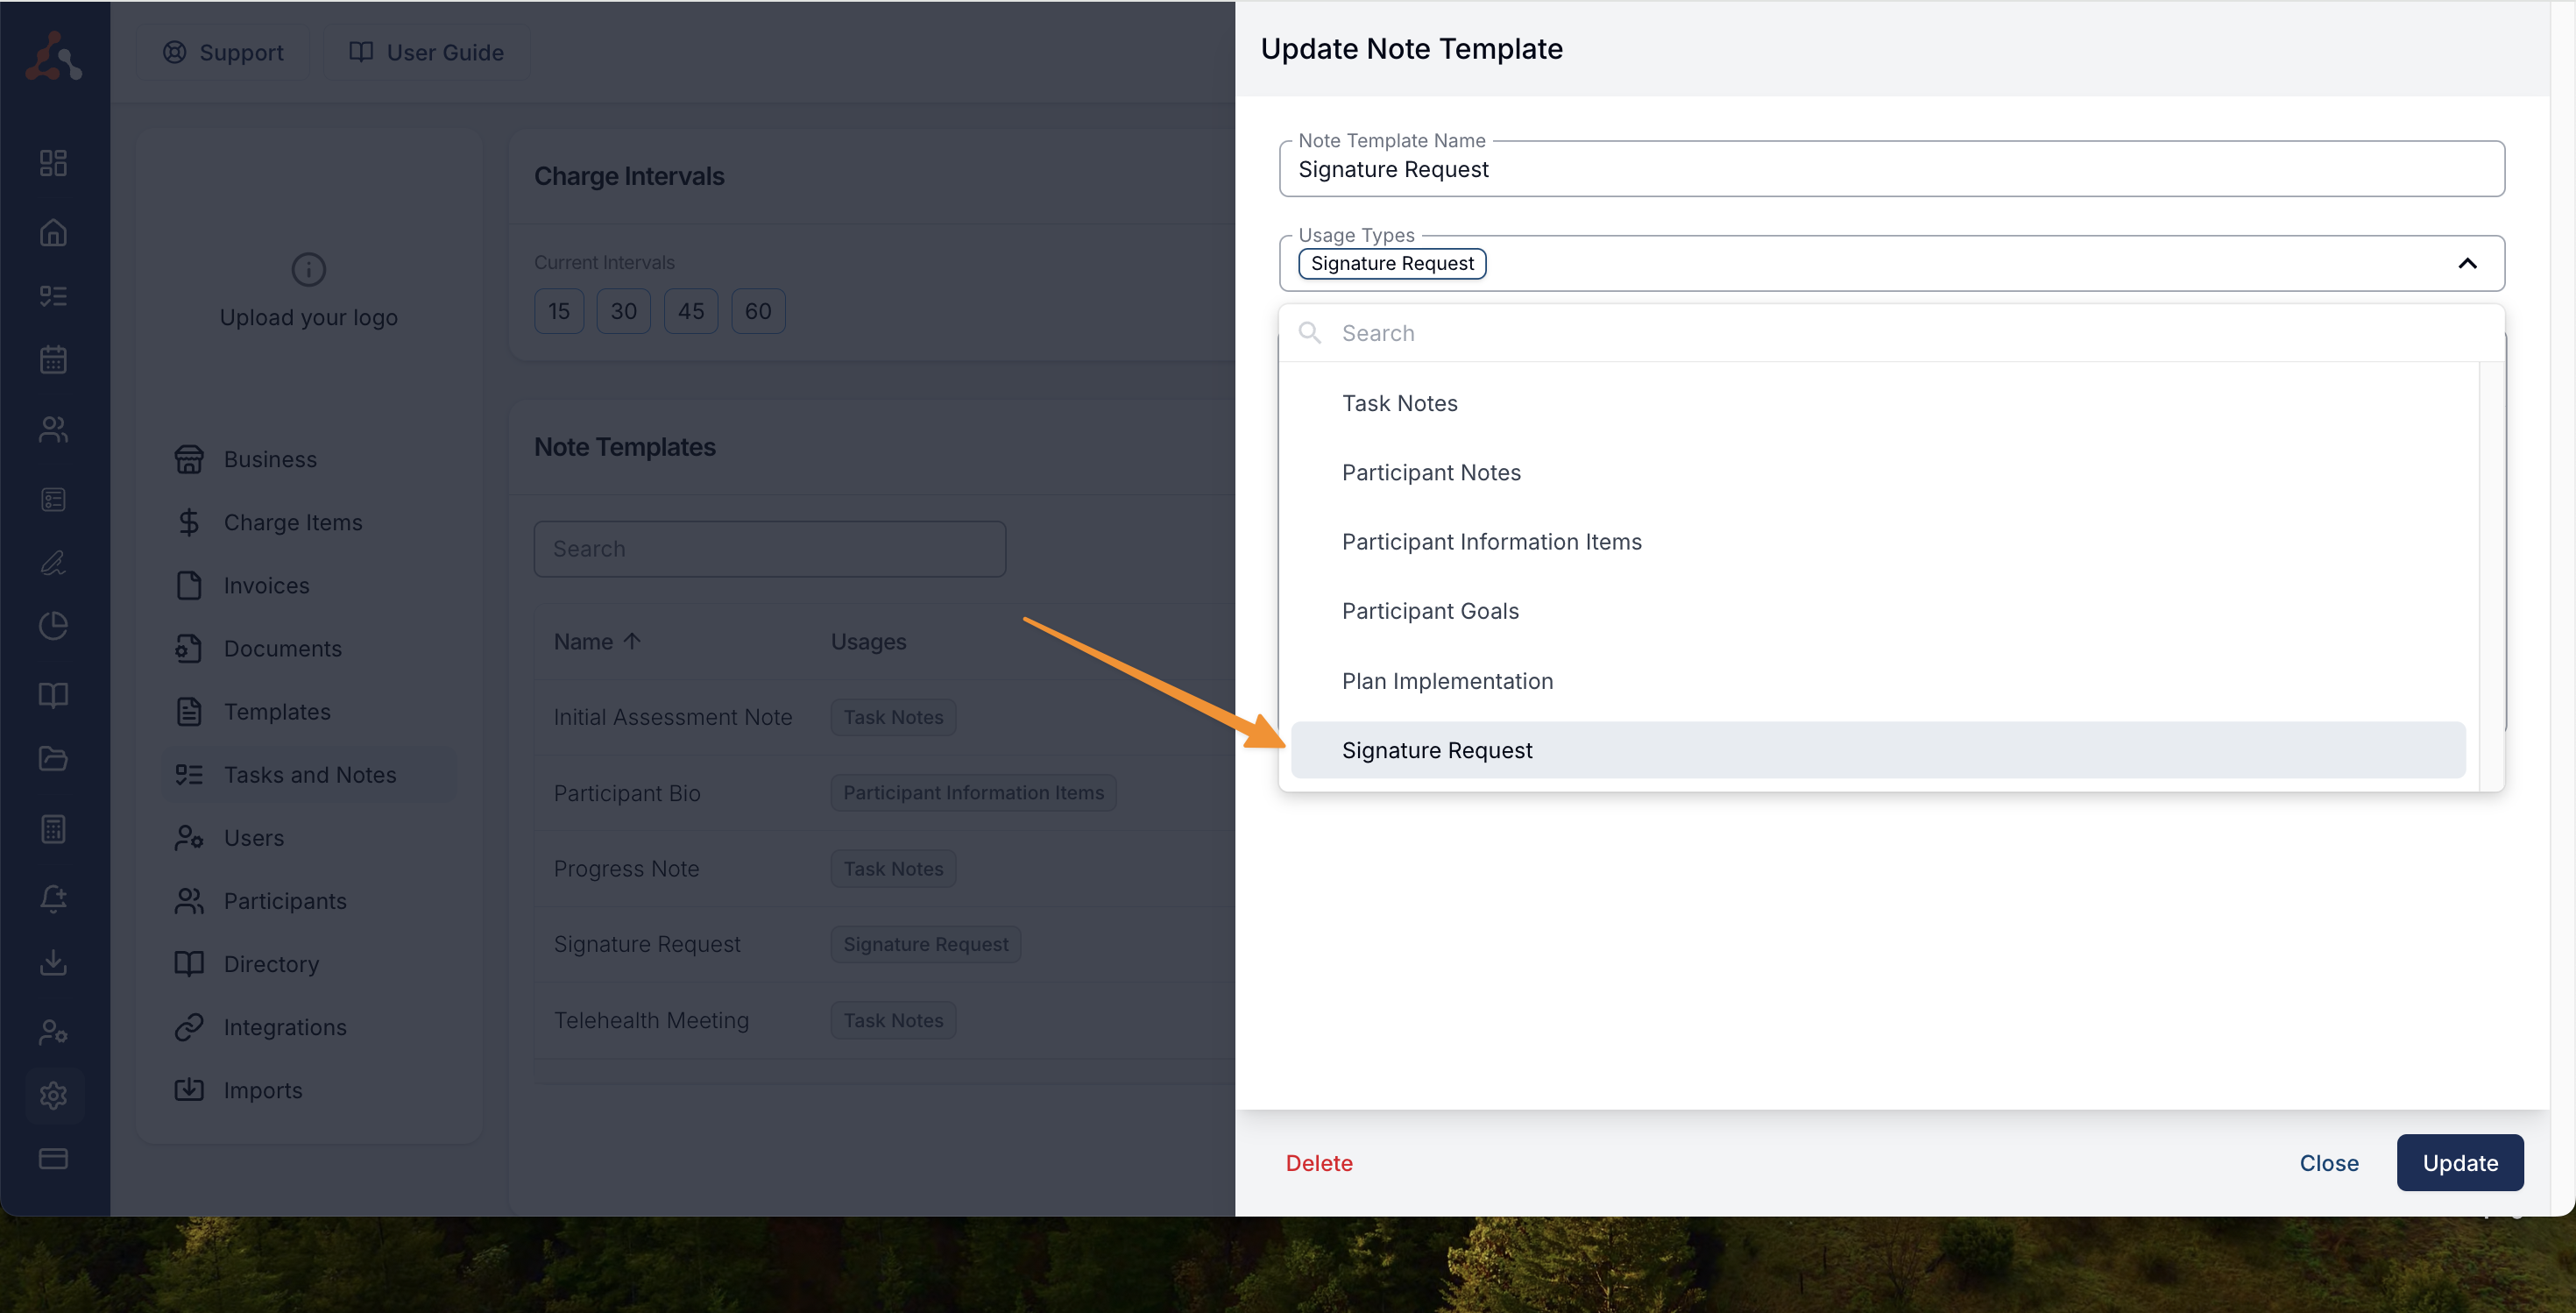Click the calculator icon in sidebar
Screen dimensions: 2576x1313
pos(53,828)
